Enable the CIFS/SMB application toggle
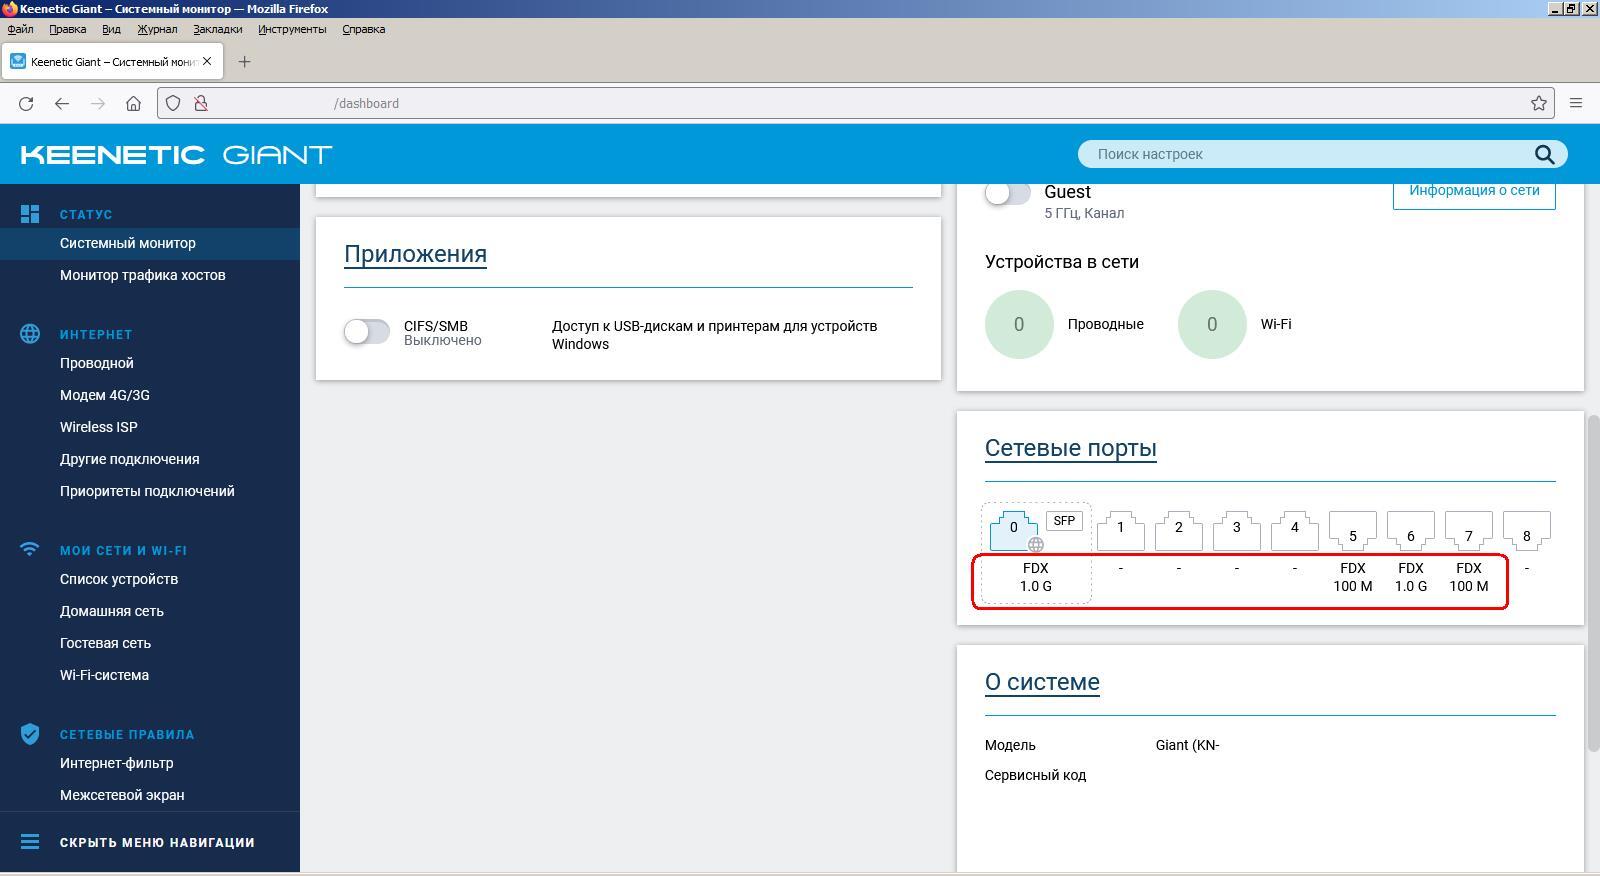The image size is (1600, 876). [367, 331]
